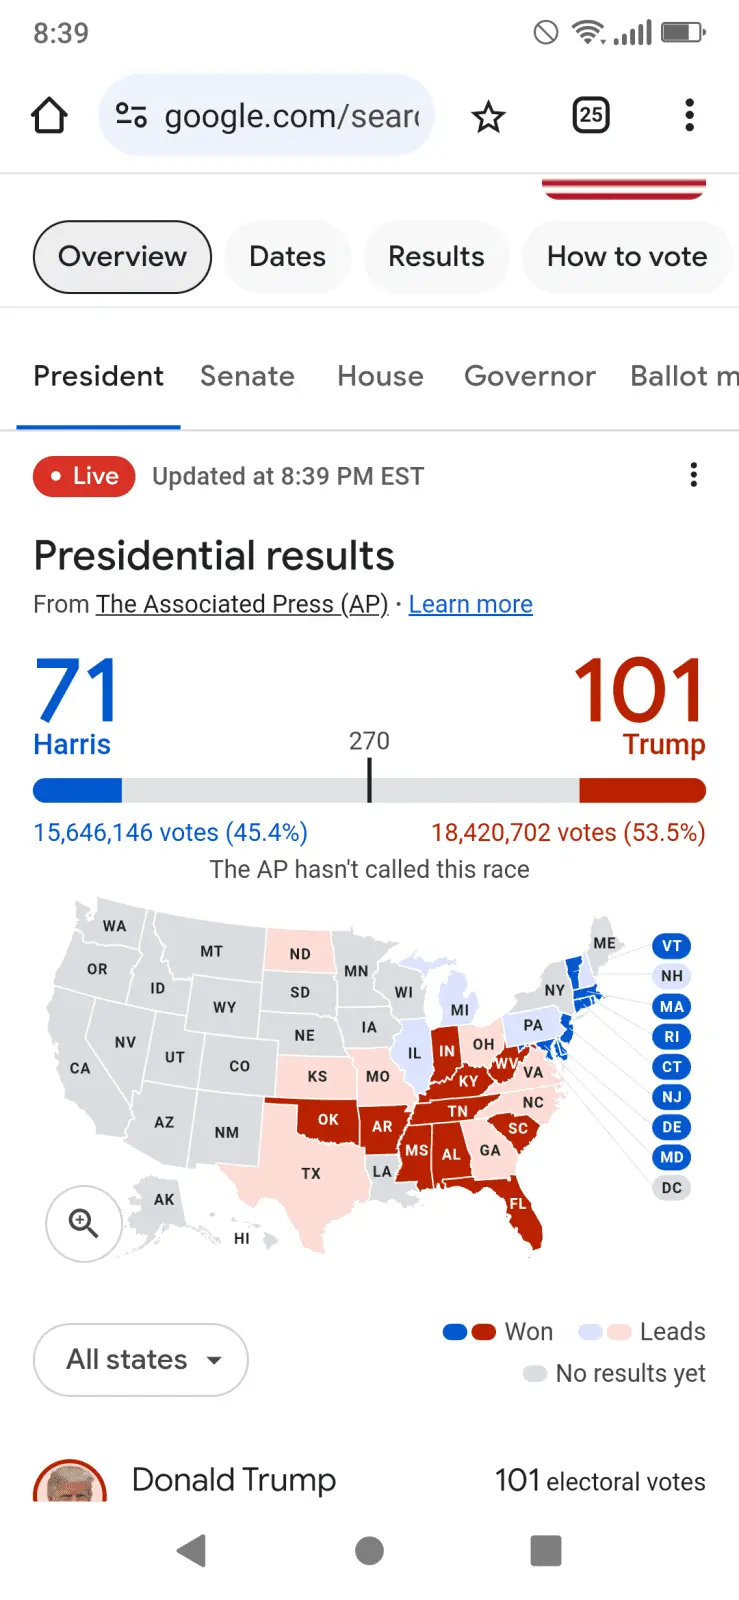Screen dimensions: 739x1600
Task: Bookmark this page with the star icon
Action: (x=488, y=117)
